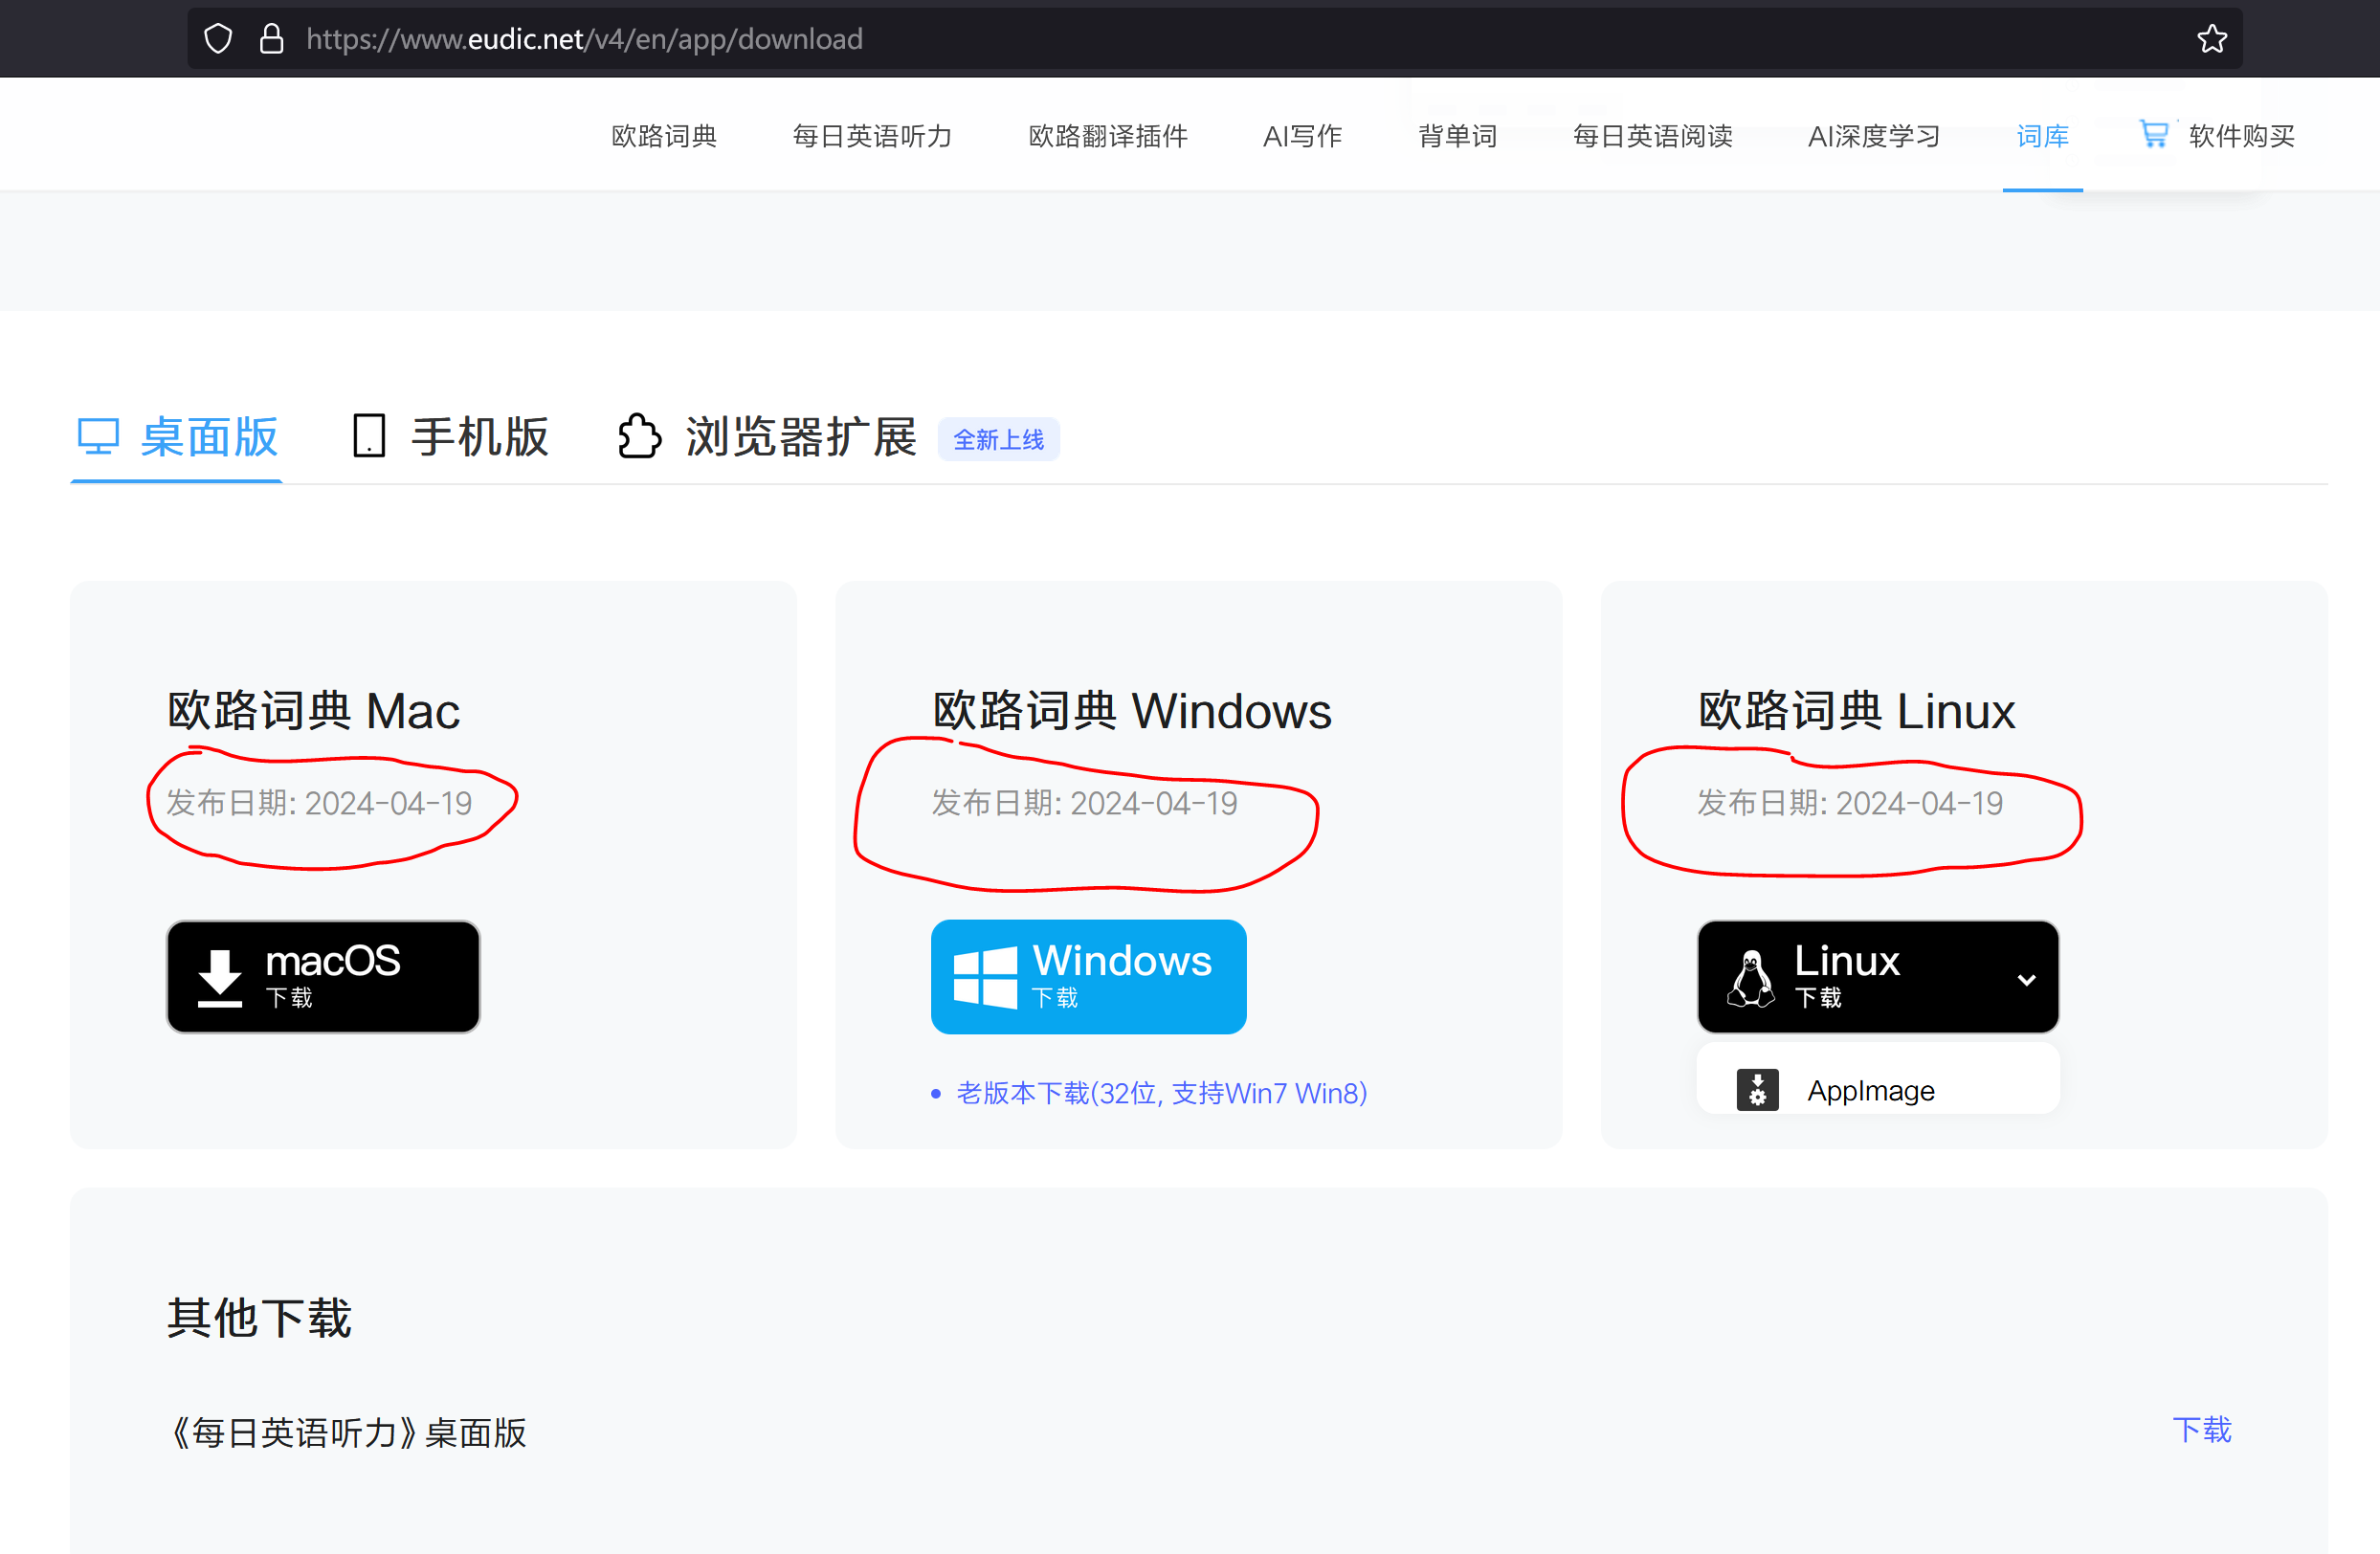The width and height of the screenshot is (2380, 1554).
Task: Go to AI深度学习 in the navigation
Action: pyautogui.click(x=1874, y=136)
